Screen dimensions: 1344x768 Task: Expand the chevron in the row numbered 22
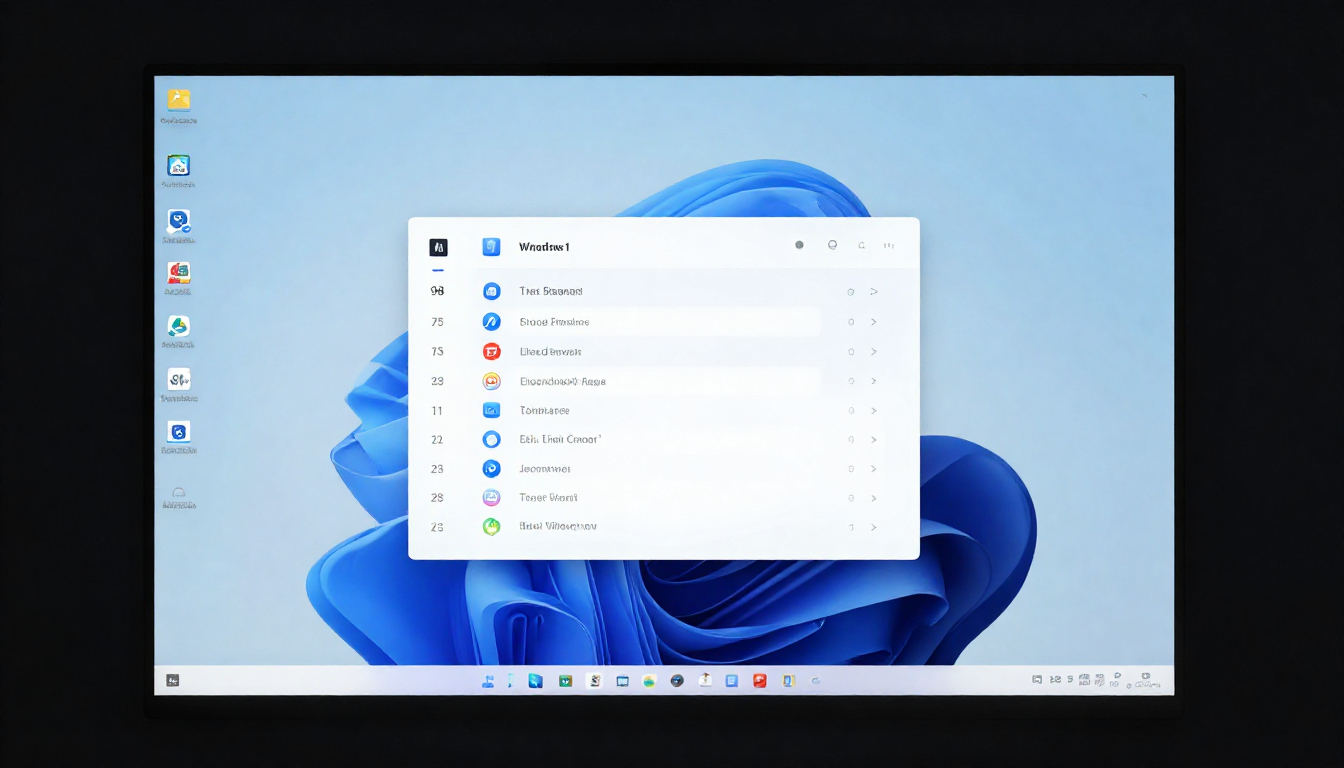coord(874,439)
